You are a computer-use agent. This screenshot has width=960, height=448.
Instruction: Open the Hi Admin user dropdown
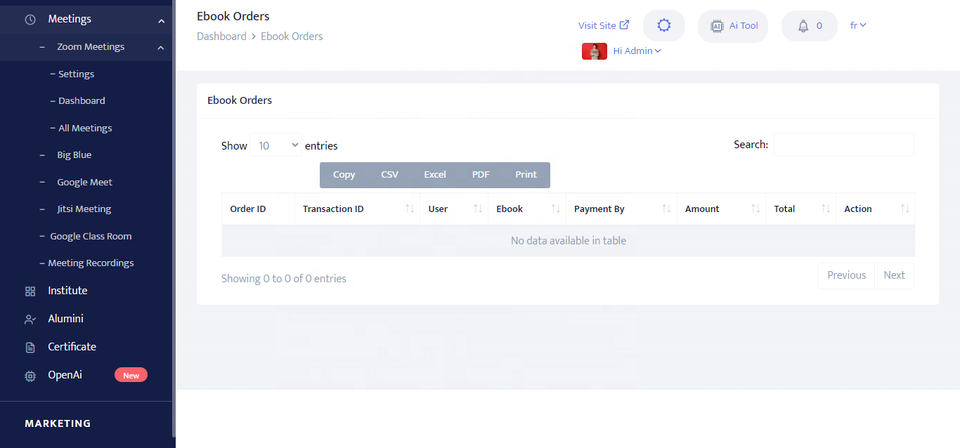pyautogui.click(x=637, y=51)
